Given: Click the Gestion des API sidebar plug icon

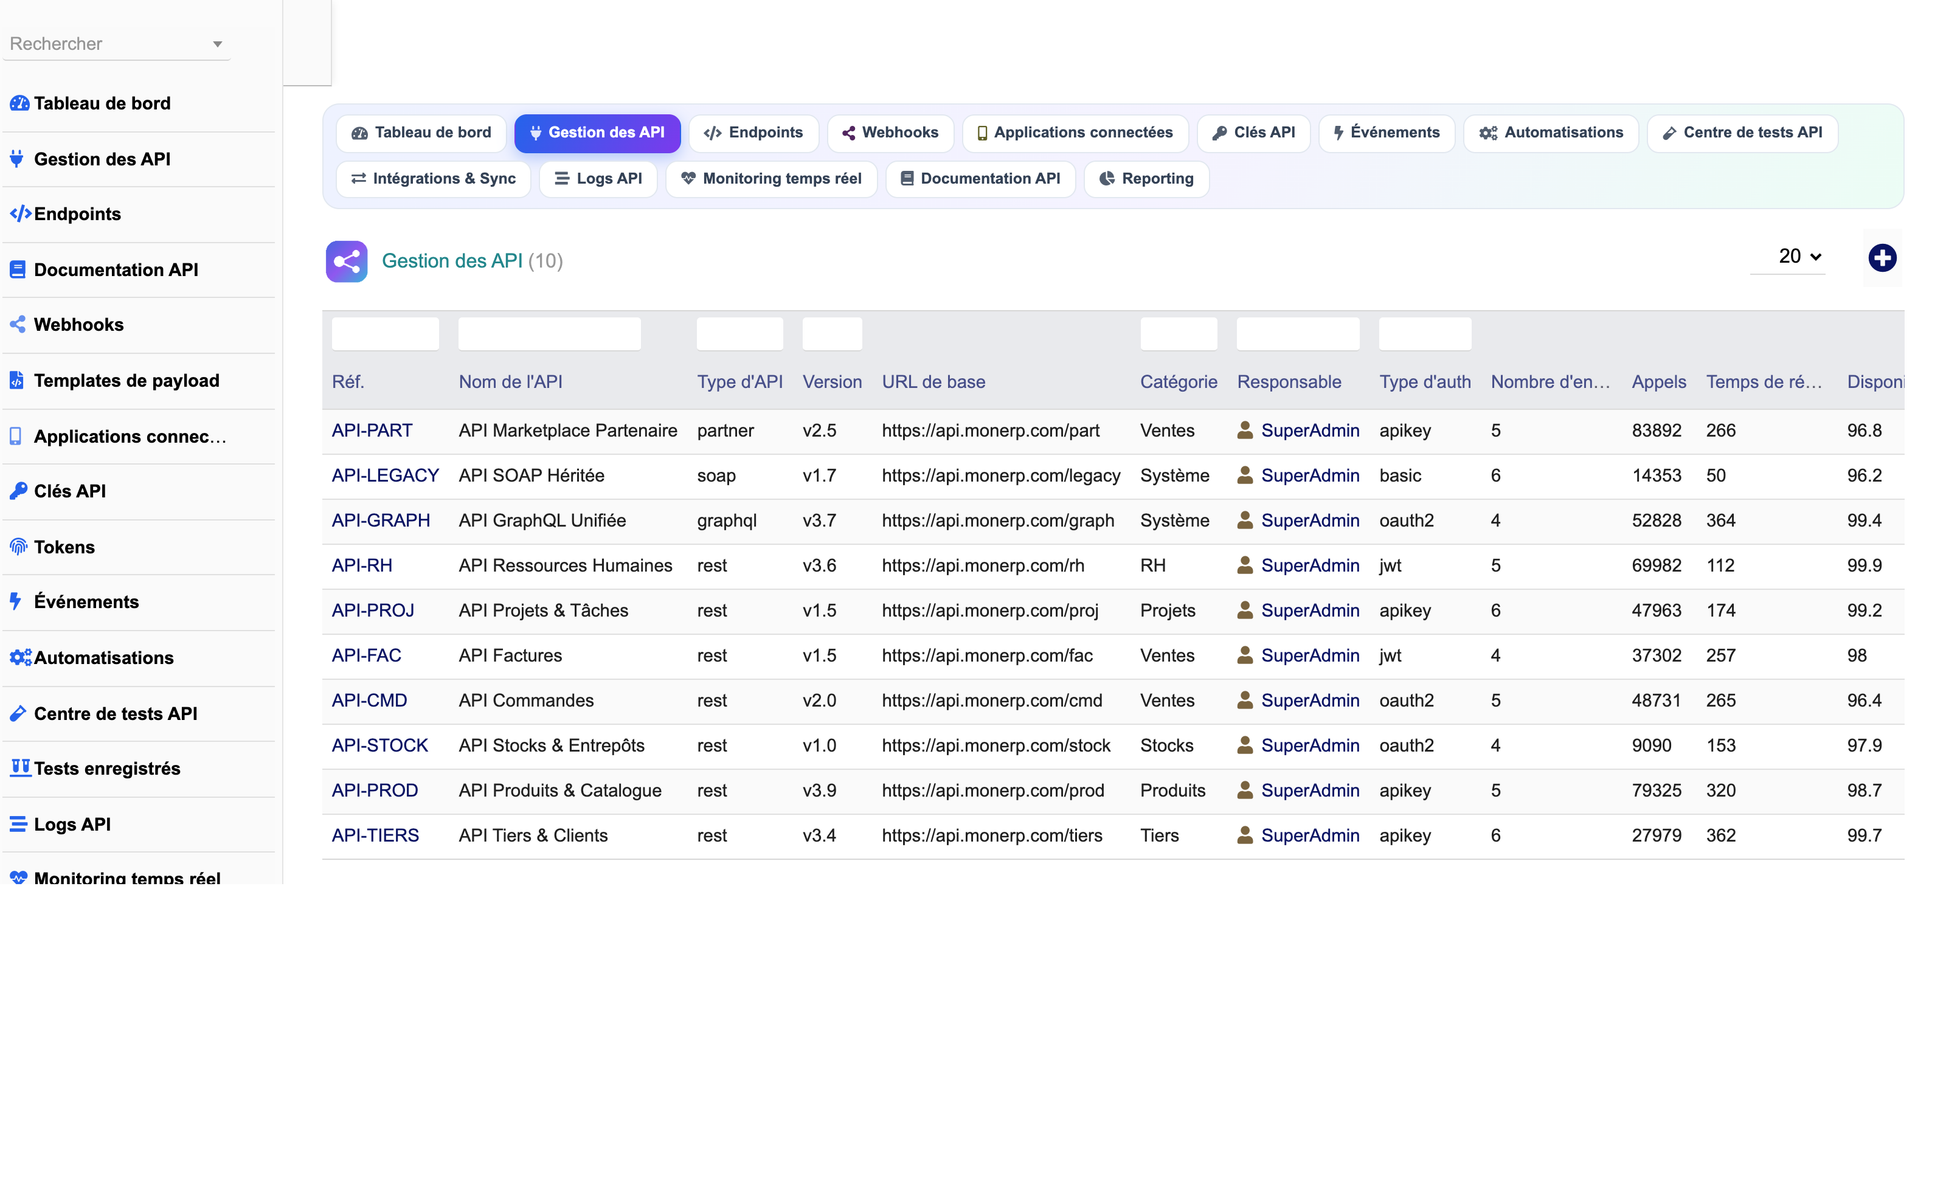Looking at the screenshot, I should pyautogui.click(x=17, y=159).
